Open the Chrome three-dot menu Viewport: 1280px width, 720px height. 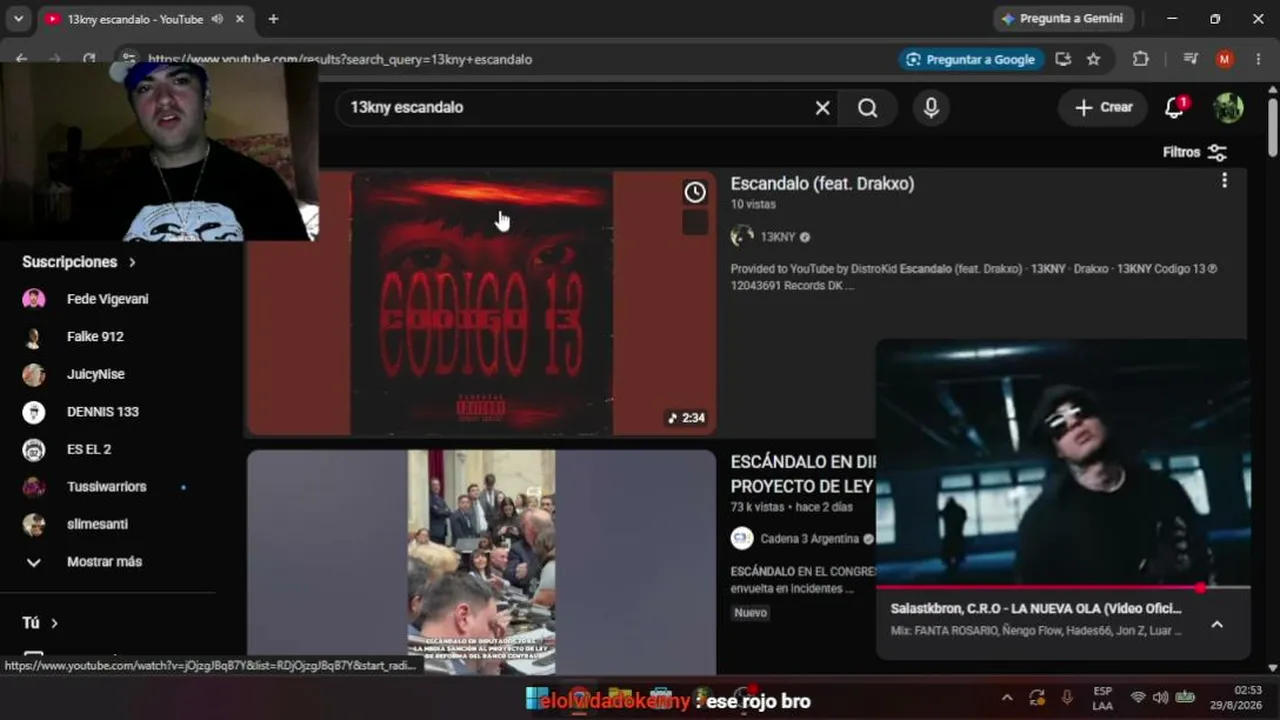tap(1257, 59)
